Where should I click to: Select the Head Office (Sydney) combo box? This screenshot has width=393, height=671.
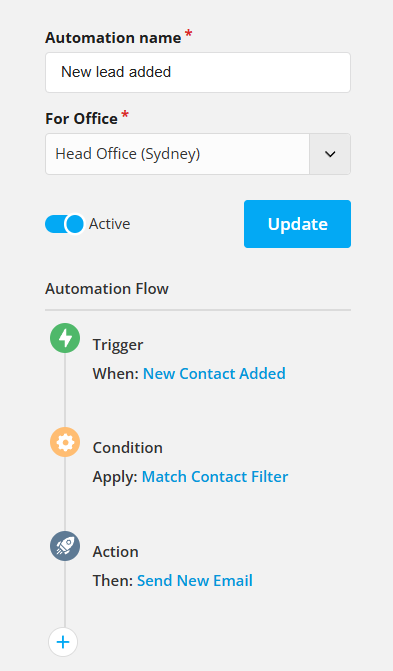(x=198, y=154)
